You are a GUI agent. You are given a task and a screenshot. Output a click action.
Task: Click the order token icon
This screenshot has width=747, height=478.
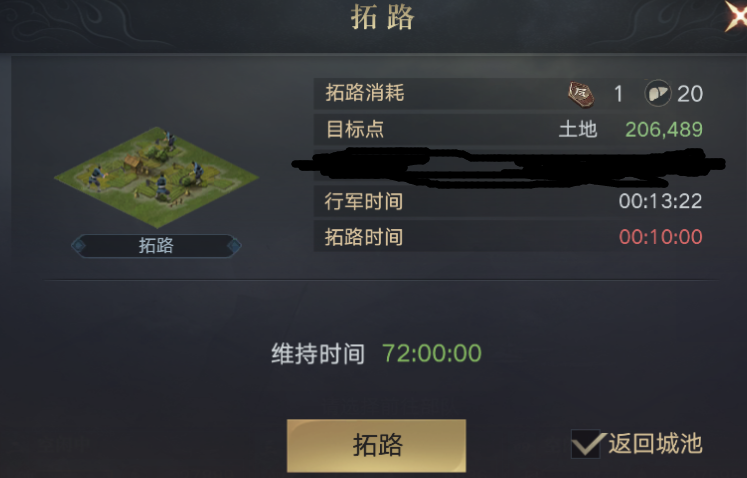click(x=581, y=94)
